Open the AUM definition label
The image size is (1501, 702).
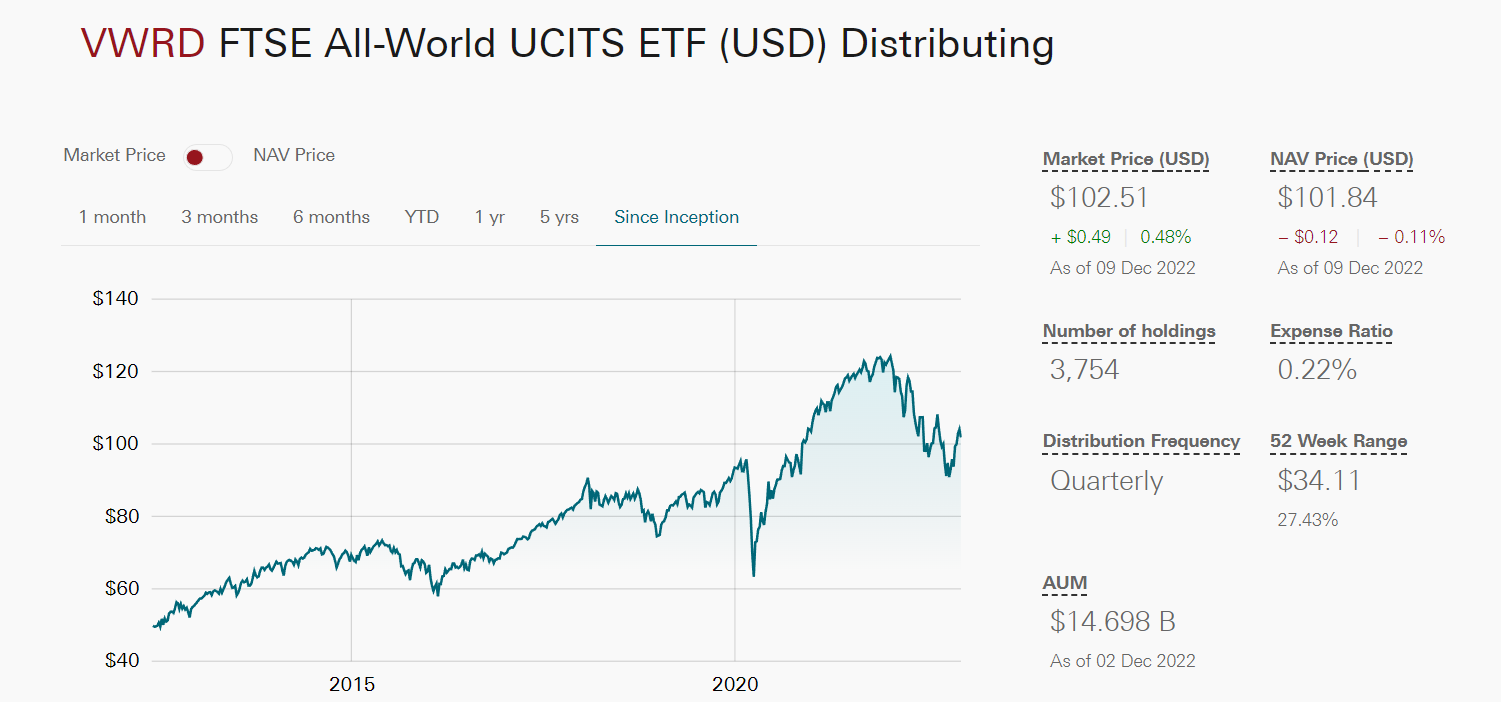click(x=1064, y=583)
